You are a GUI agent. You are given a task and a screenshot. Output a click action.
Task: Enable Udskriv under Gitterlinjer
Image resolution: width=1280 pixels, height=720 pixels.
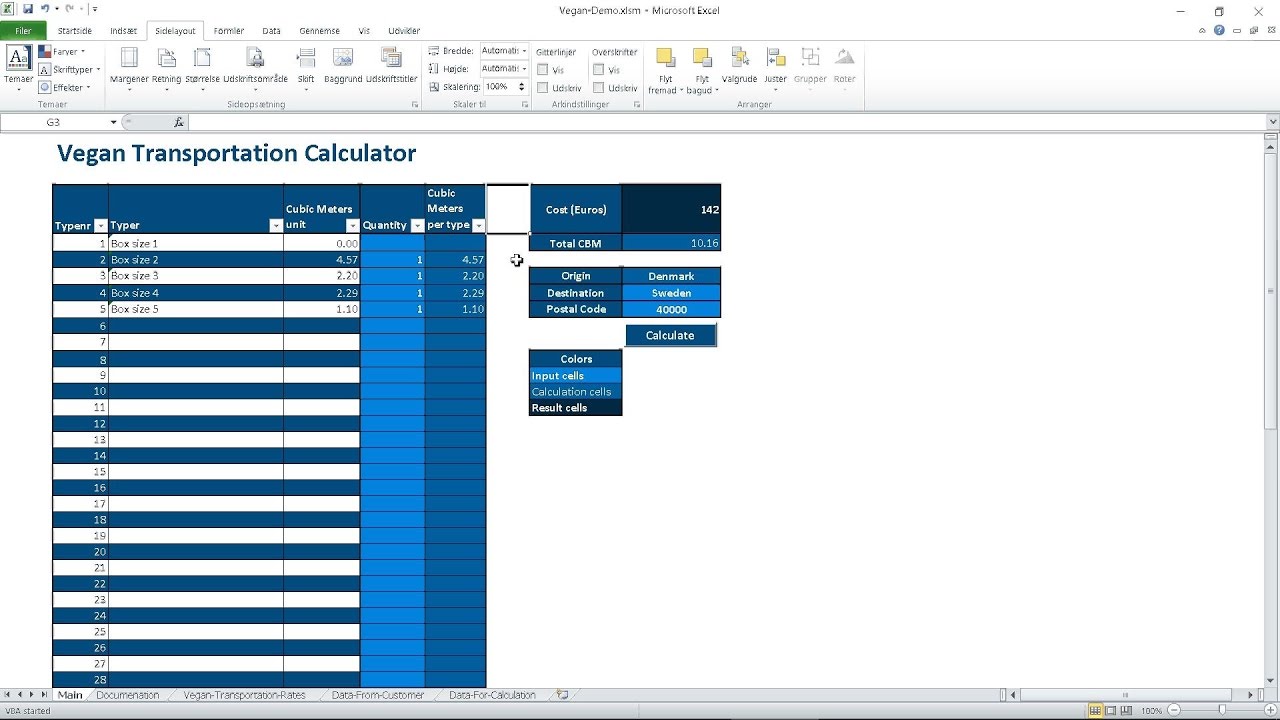pos(542,86)
